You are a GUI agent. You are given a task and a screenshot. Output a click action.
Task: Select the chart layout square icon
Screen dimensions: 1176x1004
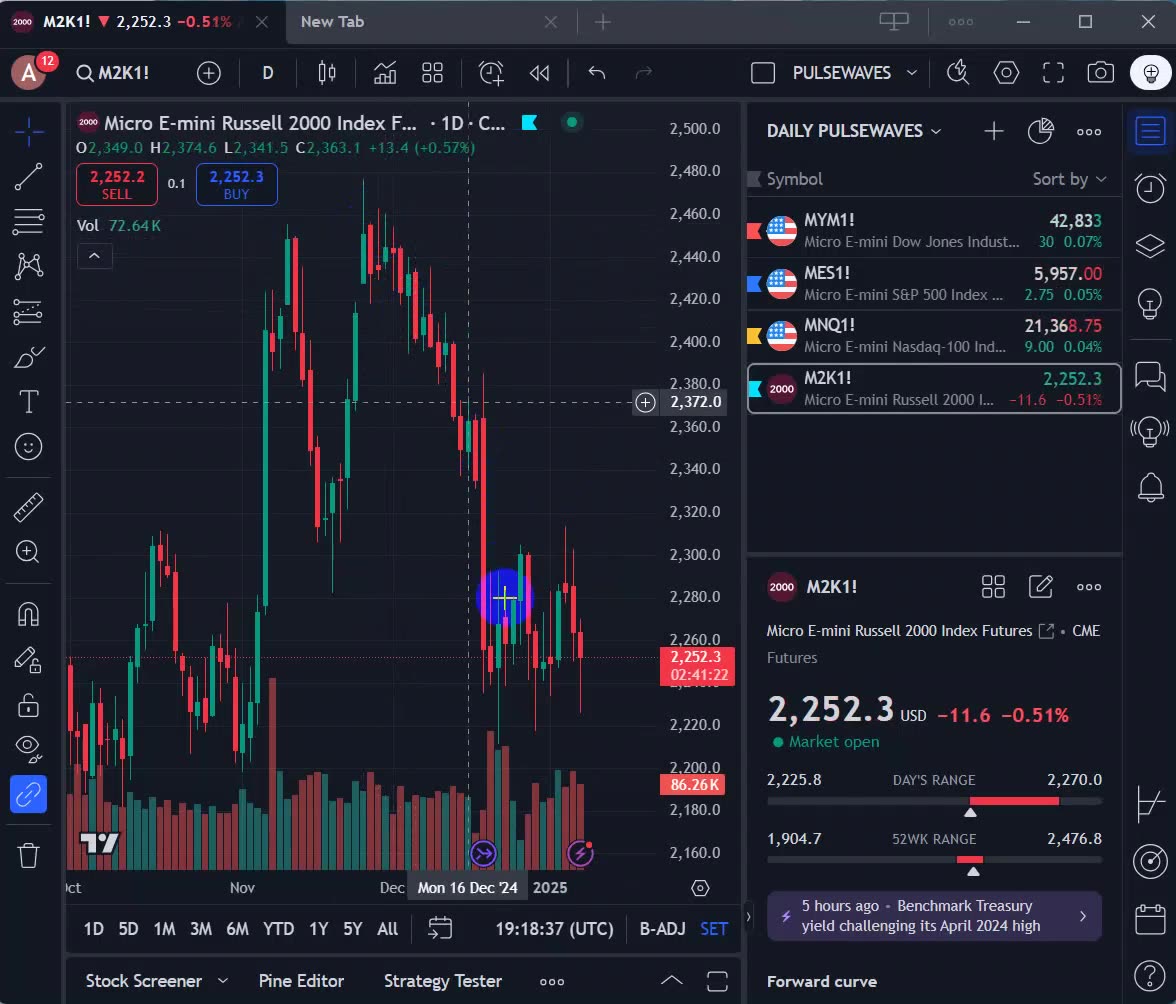(x=763, y=73)
